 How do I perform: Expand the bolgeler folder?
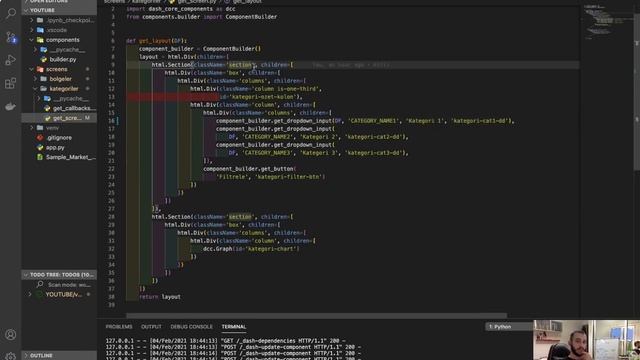pos(36,79)
